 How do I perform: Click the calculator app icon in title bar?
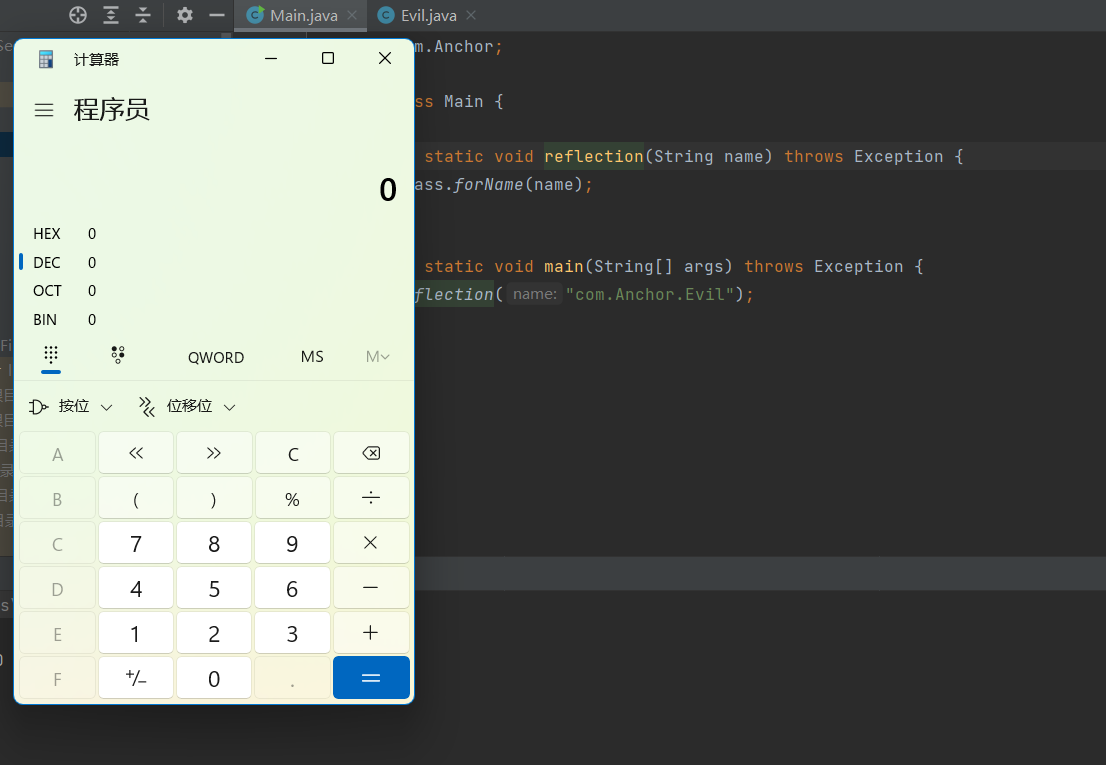click(46, 59)
